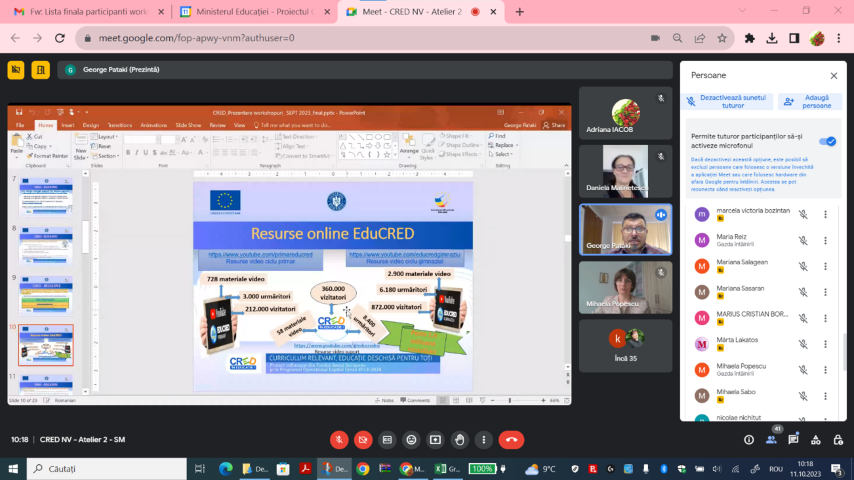854x480 pixels.
Task: Open the chat panel icon
Action: coord(793,439)
